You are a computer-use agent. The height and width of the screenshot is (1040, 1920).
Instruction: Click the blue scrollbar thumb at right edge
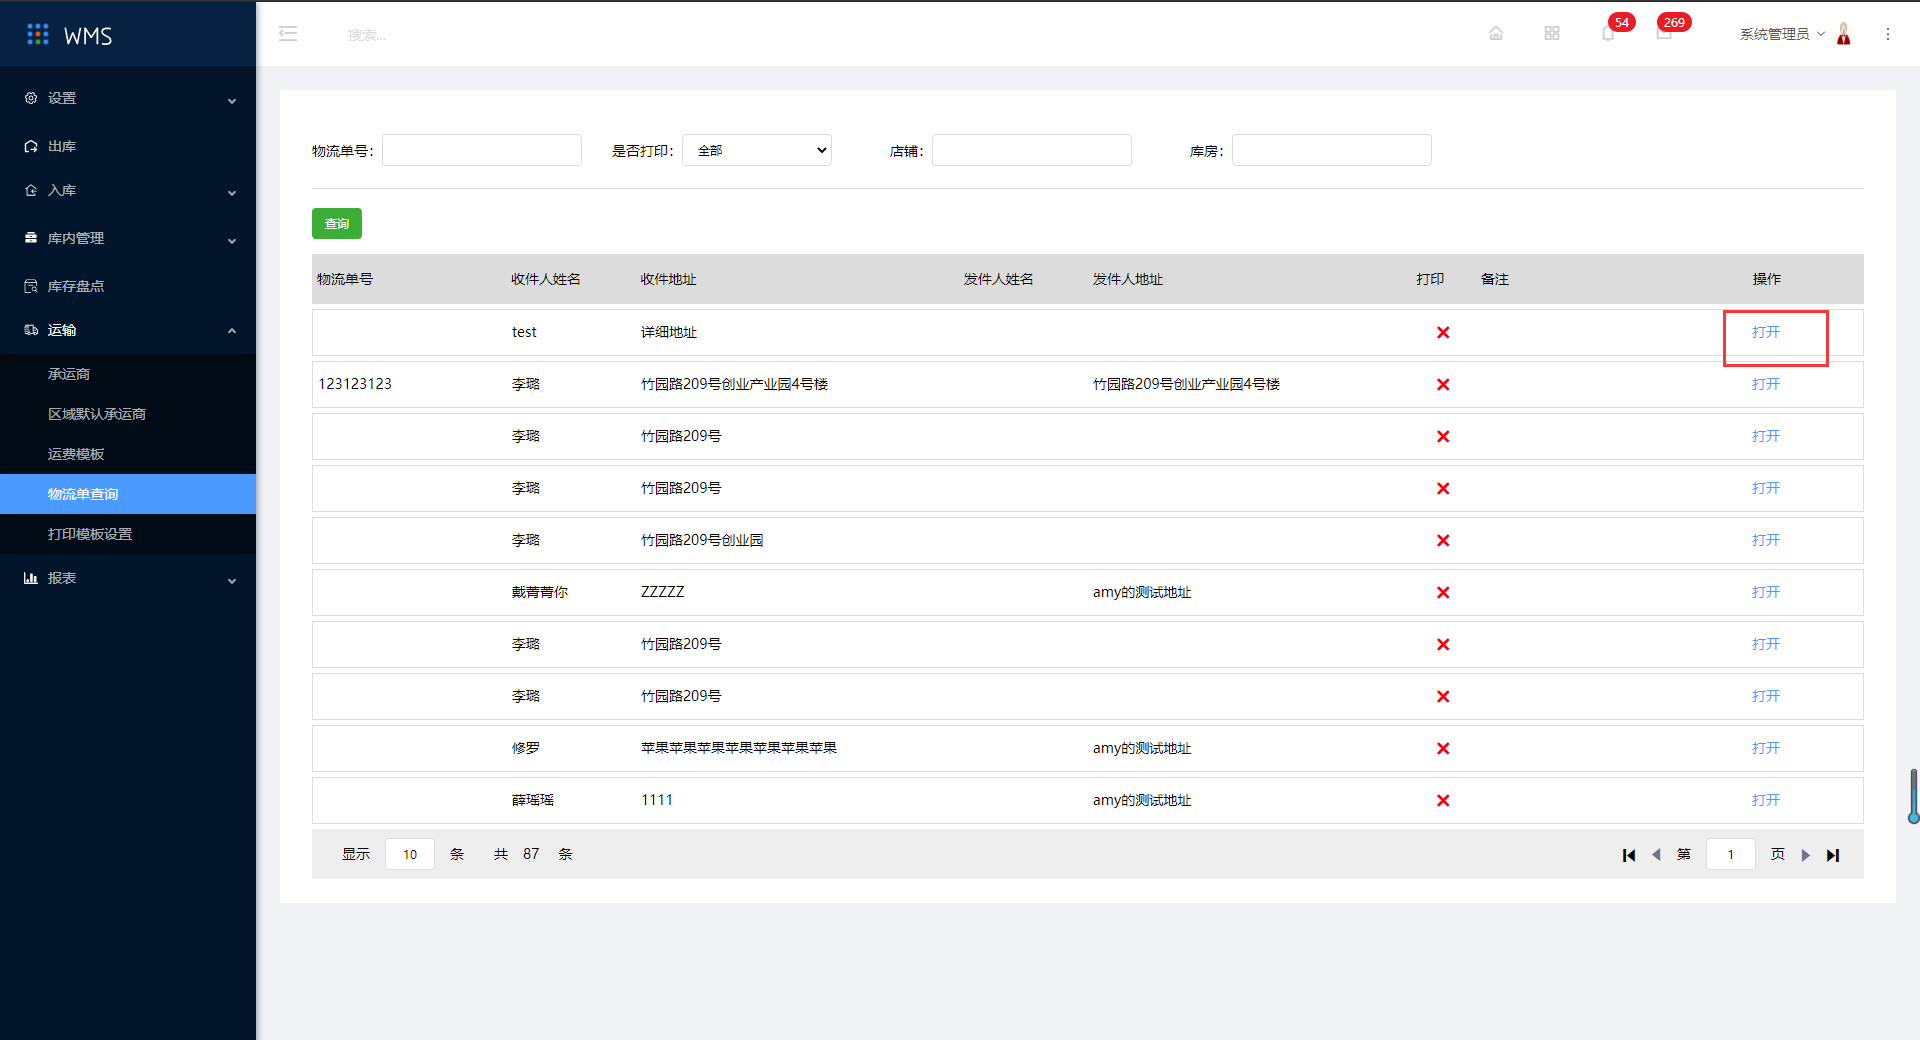(x=1914, y=796)
